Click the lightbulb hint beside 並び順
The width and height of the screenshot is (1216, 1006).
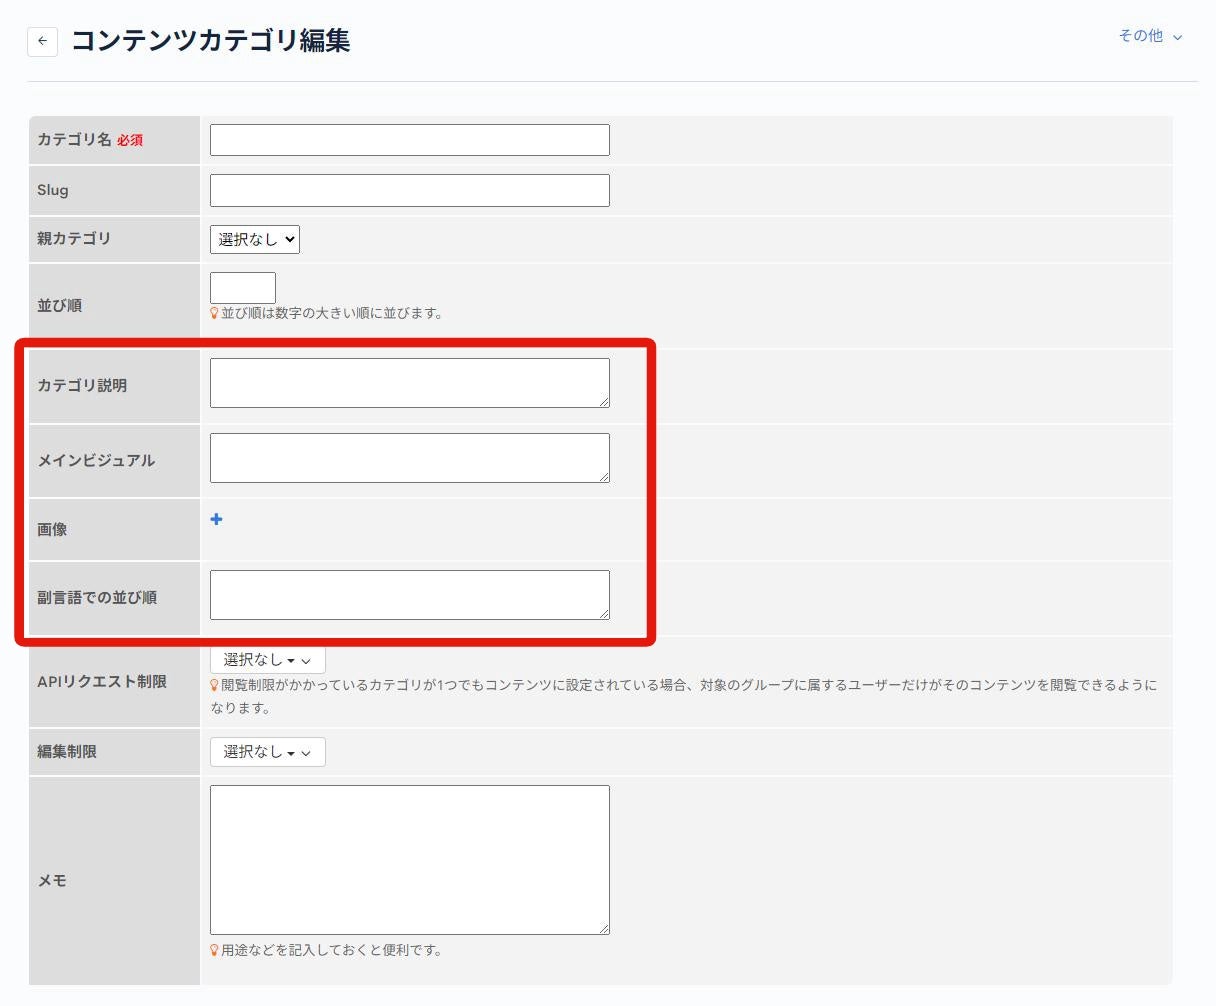214,311
